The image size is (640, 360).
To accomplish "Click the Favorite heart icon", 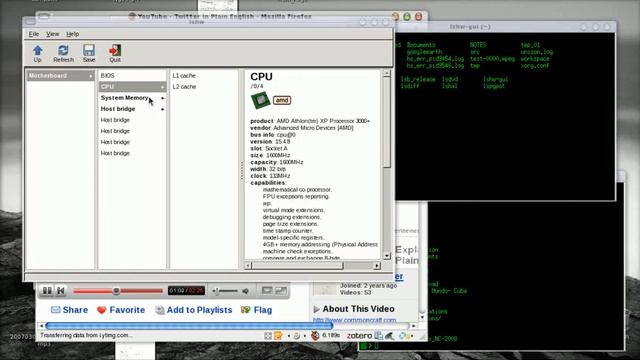I will click(102, 310).
